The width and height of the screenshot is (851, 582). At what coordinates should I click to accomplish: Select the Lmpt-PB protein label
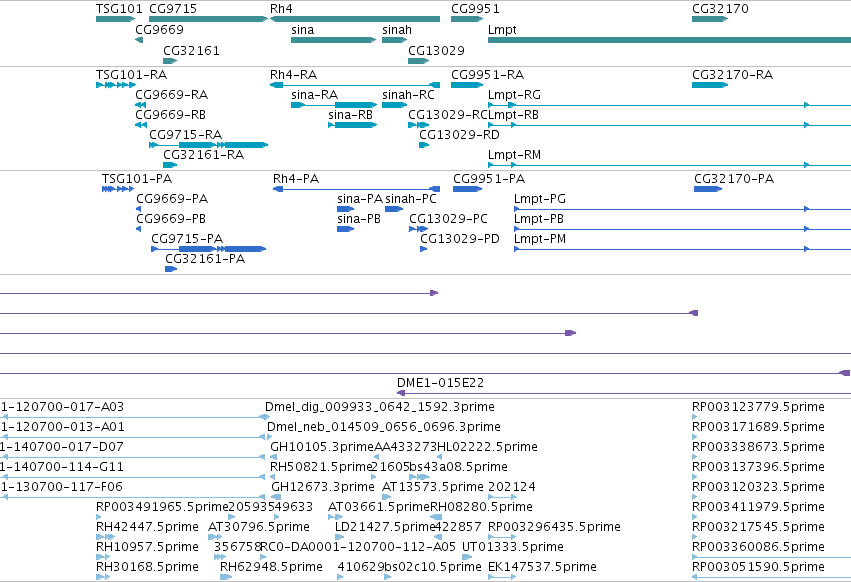click(x=539, y=219)
